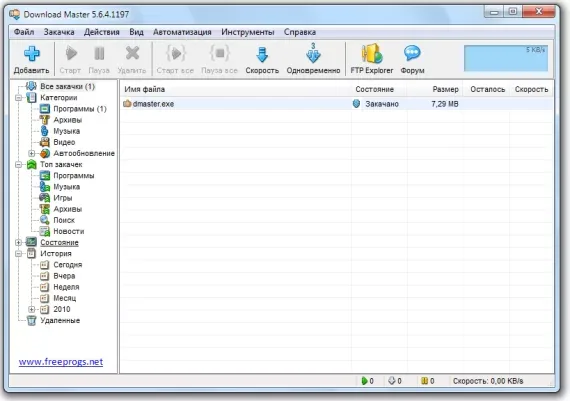
Task: Select Музыка under Топ закачек
Action: click(x=67, y=187)
